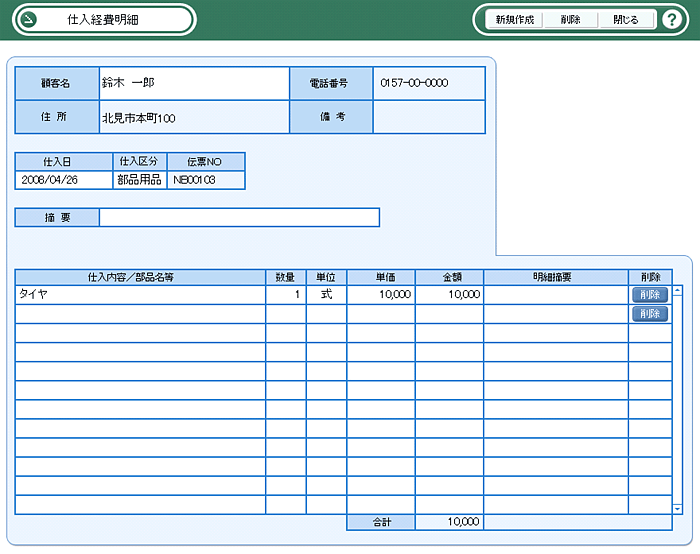Click the table scrollbar up arrow
Screen dimensions: 700x554
point(678,292)
